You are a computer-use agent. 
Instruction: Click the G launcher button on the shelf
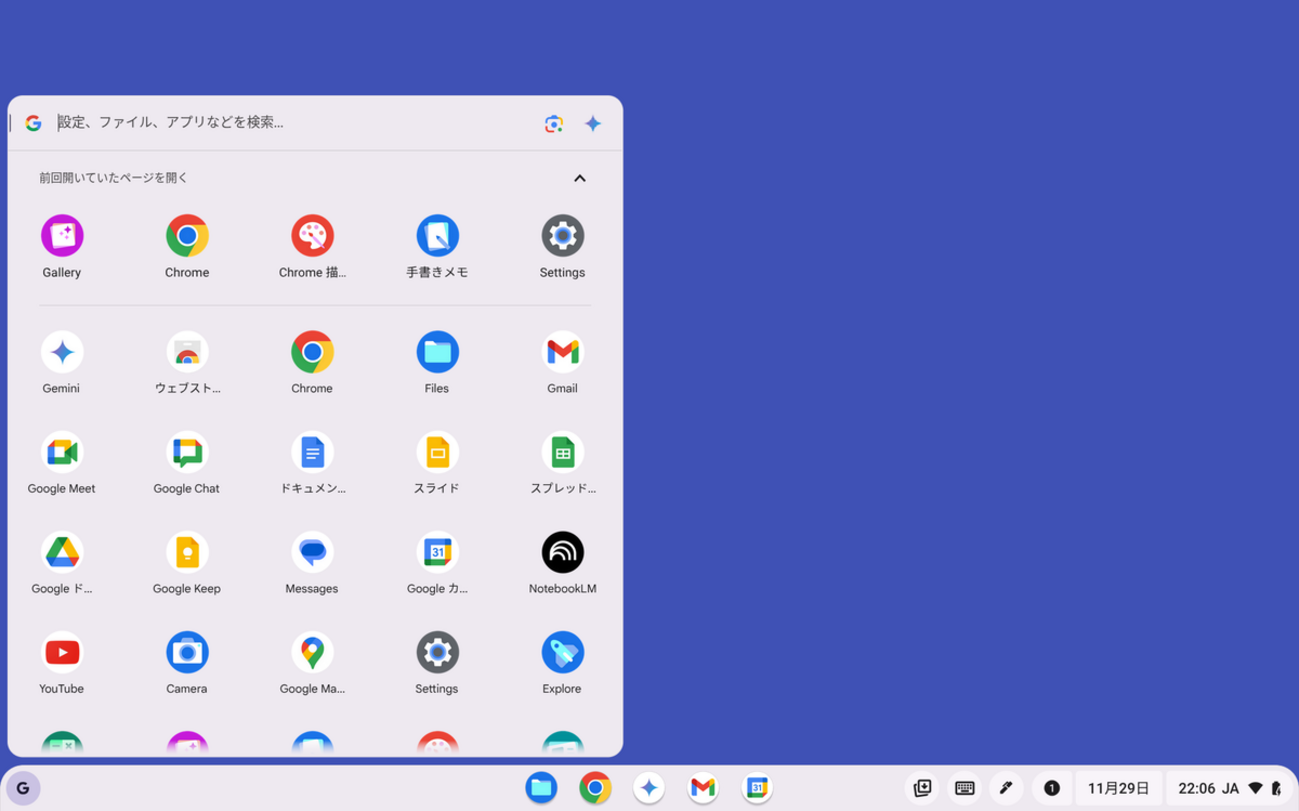pos(23,788)
